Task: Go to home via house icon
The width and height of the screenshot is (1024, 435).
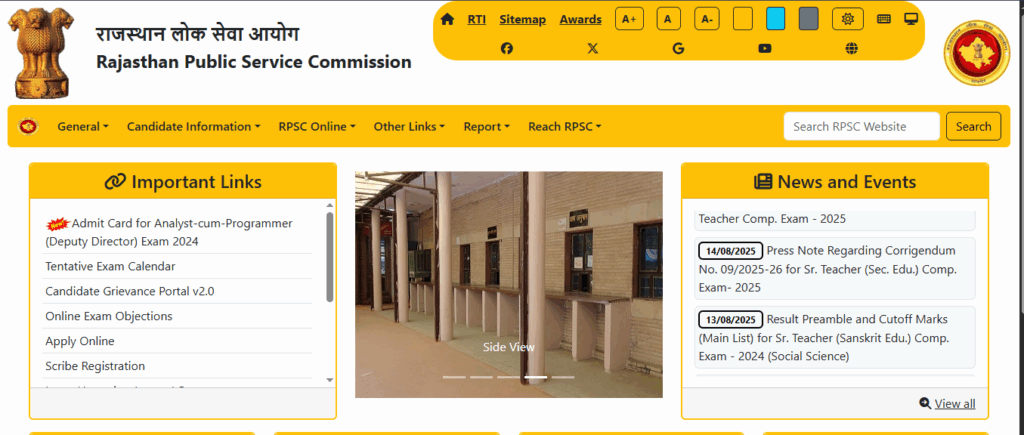Action: tap(447, 19)
